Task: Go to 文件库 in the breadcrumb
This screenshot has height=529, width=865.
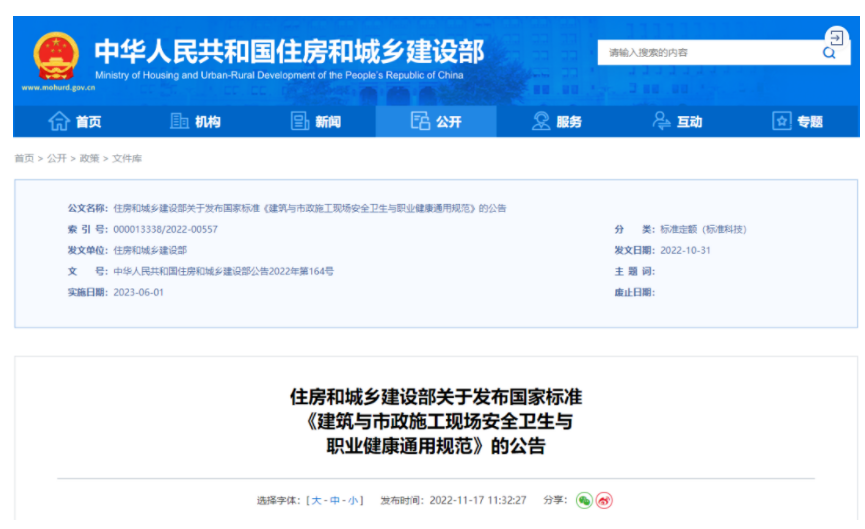Action: [127, 158]
